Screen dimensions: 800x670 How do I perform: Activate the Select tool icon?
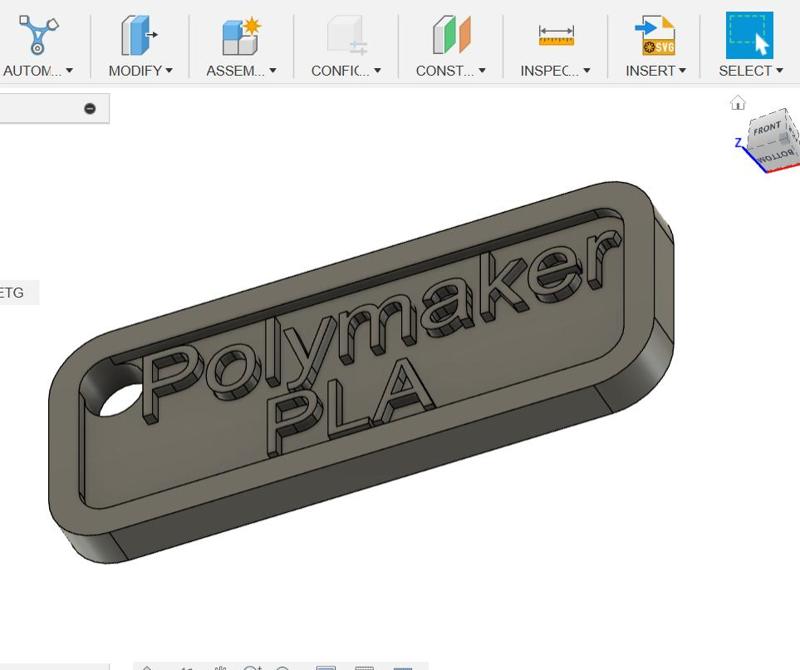749,36
